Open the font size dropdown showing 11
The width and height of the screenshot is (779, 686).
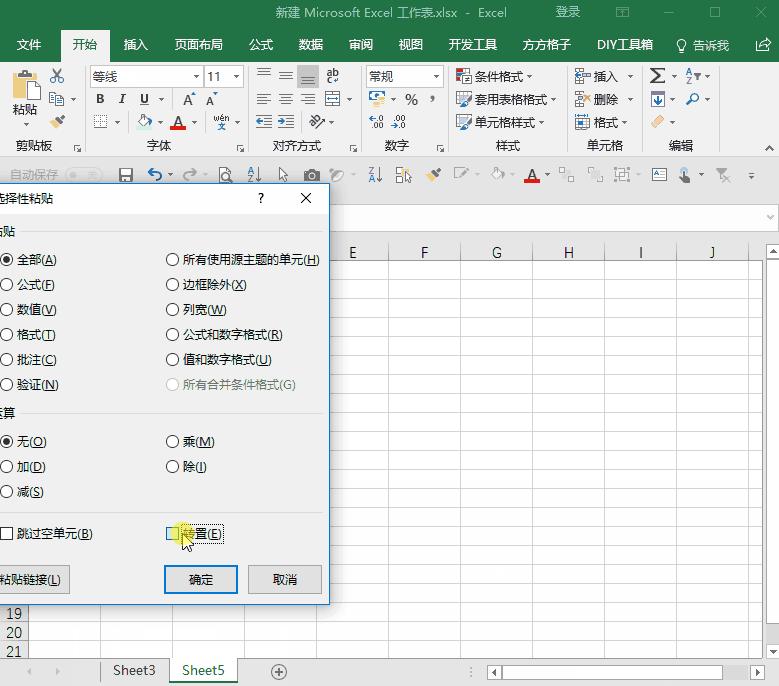(236, 76)
